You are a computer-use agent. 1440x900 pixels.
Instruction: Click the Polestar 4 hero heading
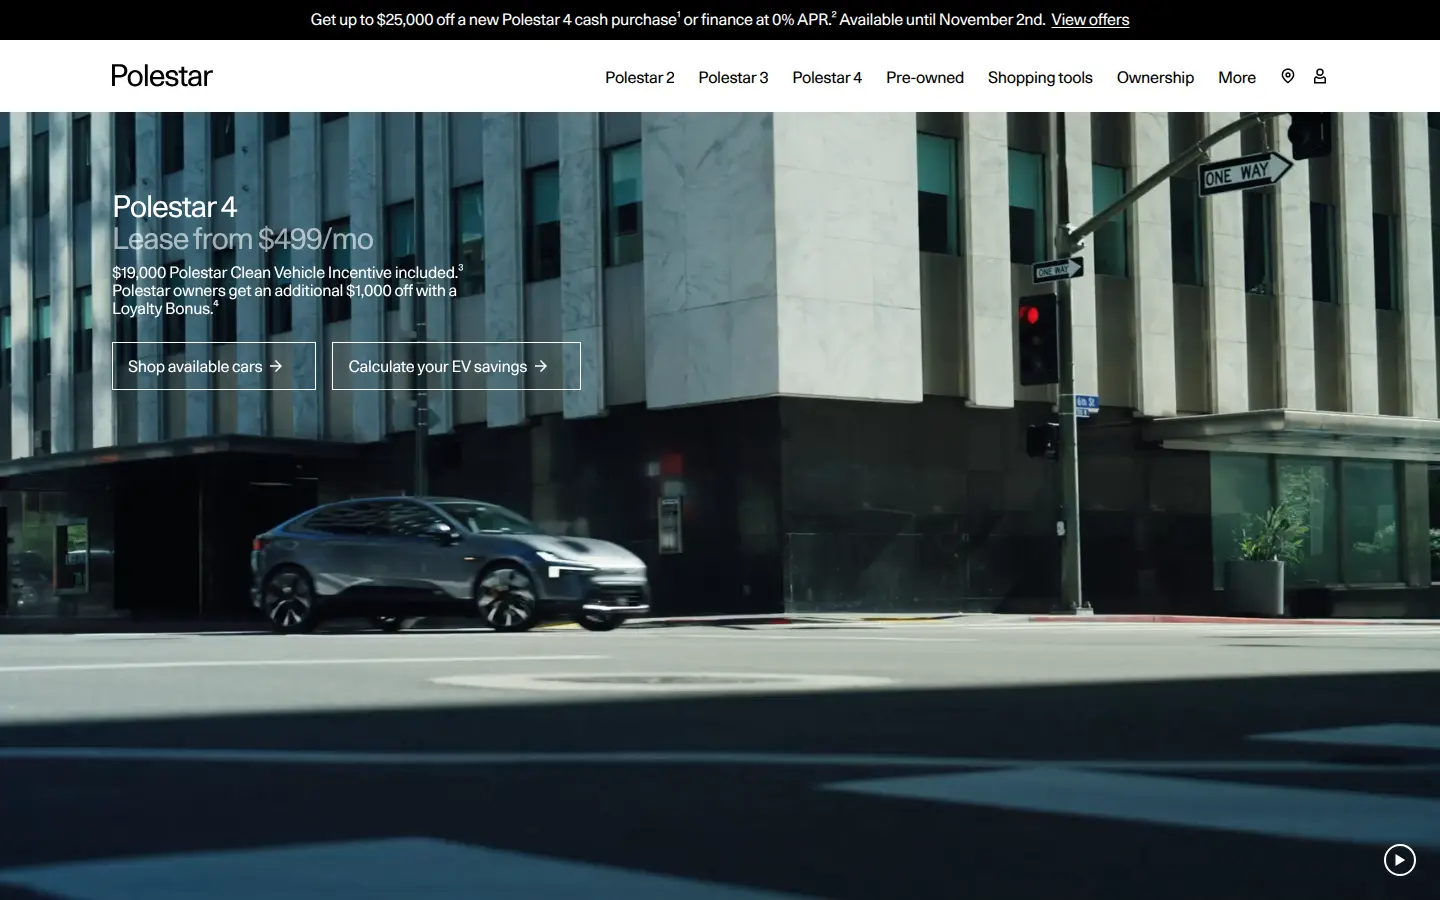[175, 207]
